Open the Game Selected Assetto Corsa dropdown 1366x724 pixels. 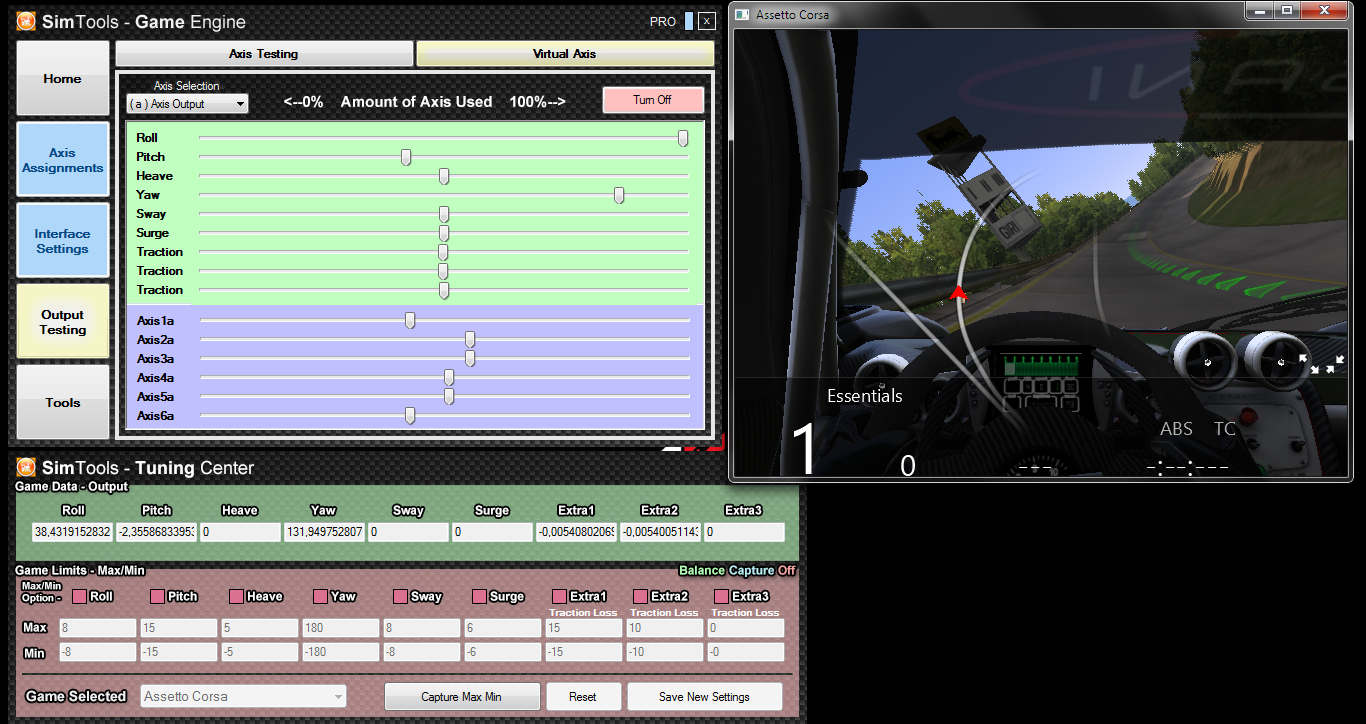(x=244, y=696)
